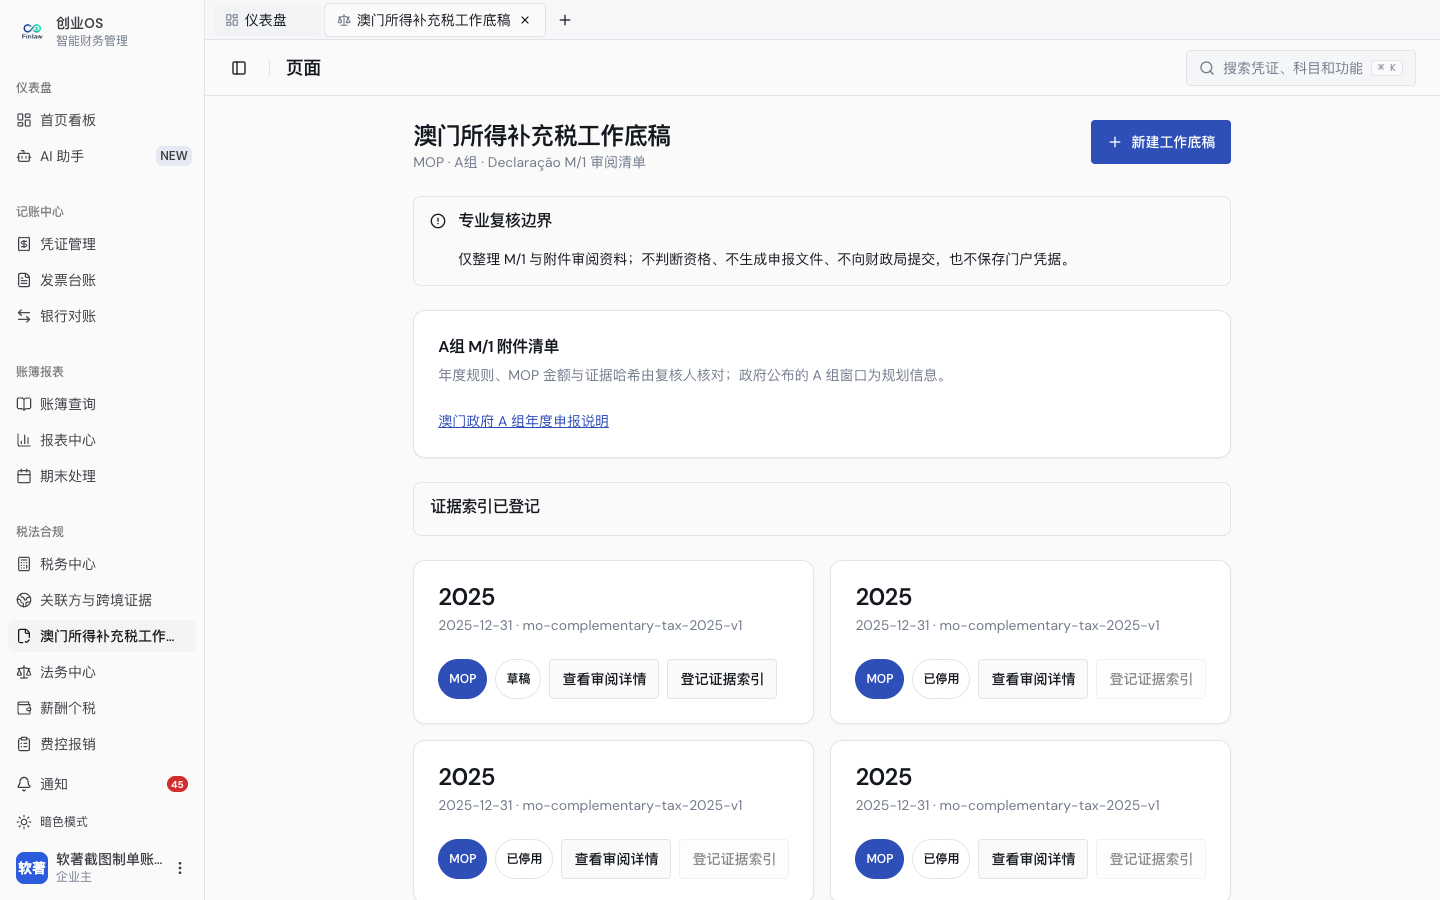The width and height of the screenshot is (1440, 900).
Task: Click MOP badge on the 草稿 card
Action: 462,679
